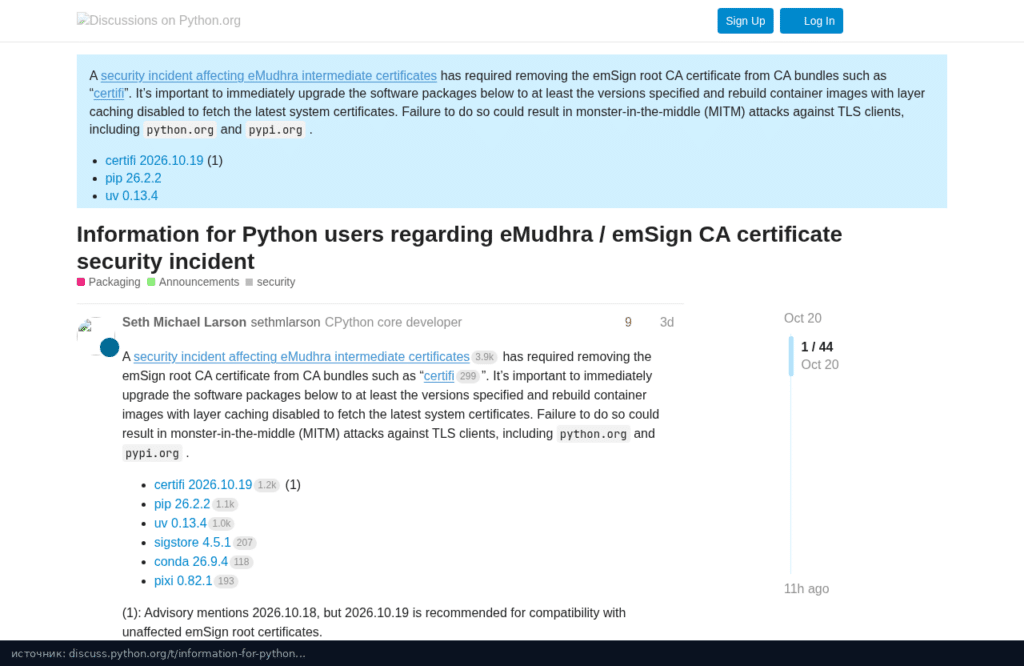The height and width of the screenshot is (666, 1024).
Task: Click the grey security tag square
Action: click(249, 282)
